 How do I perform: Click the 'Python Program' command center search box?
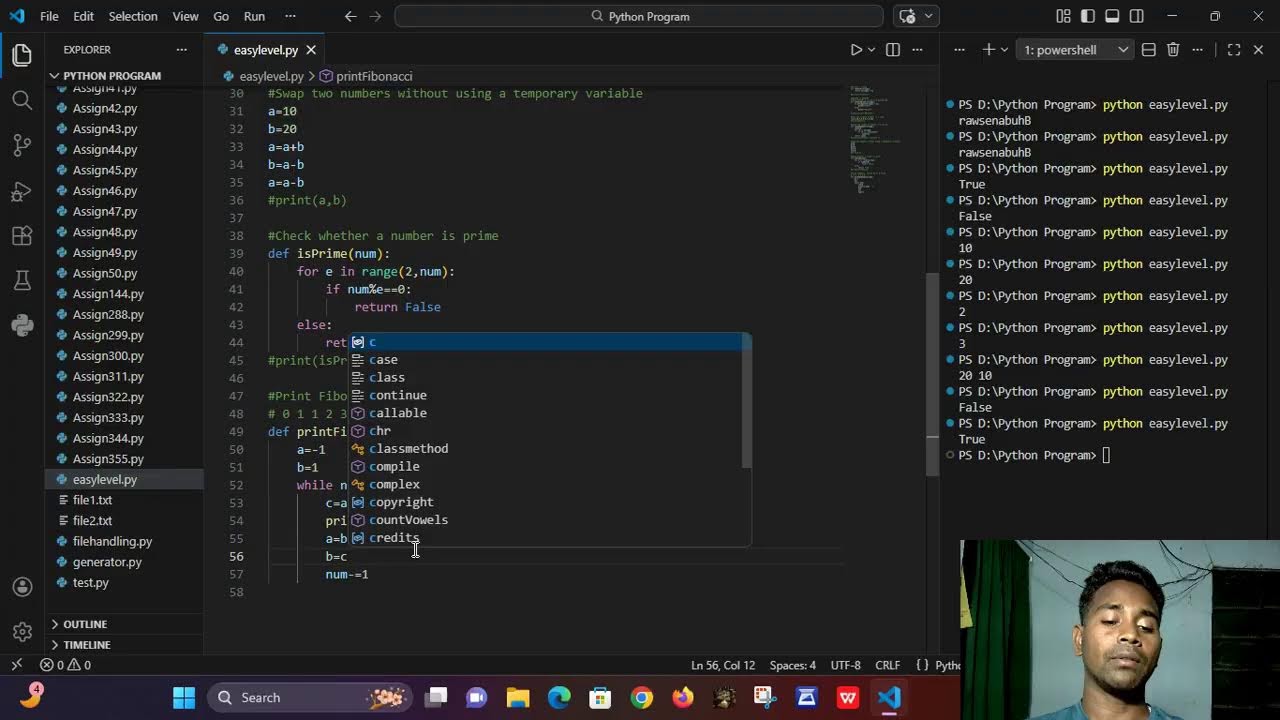pyautogui.click(x=639, y=16)
